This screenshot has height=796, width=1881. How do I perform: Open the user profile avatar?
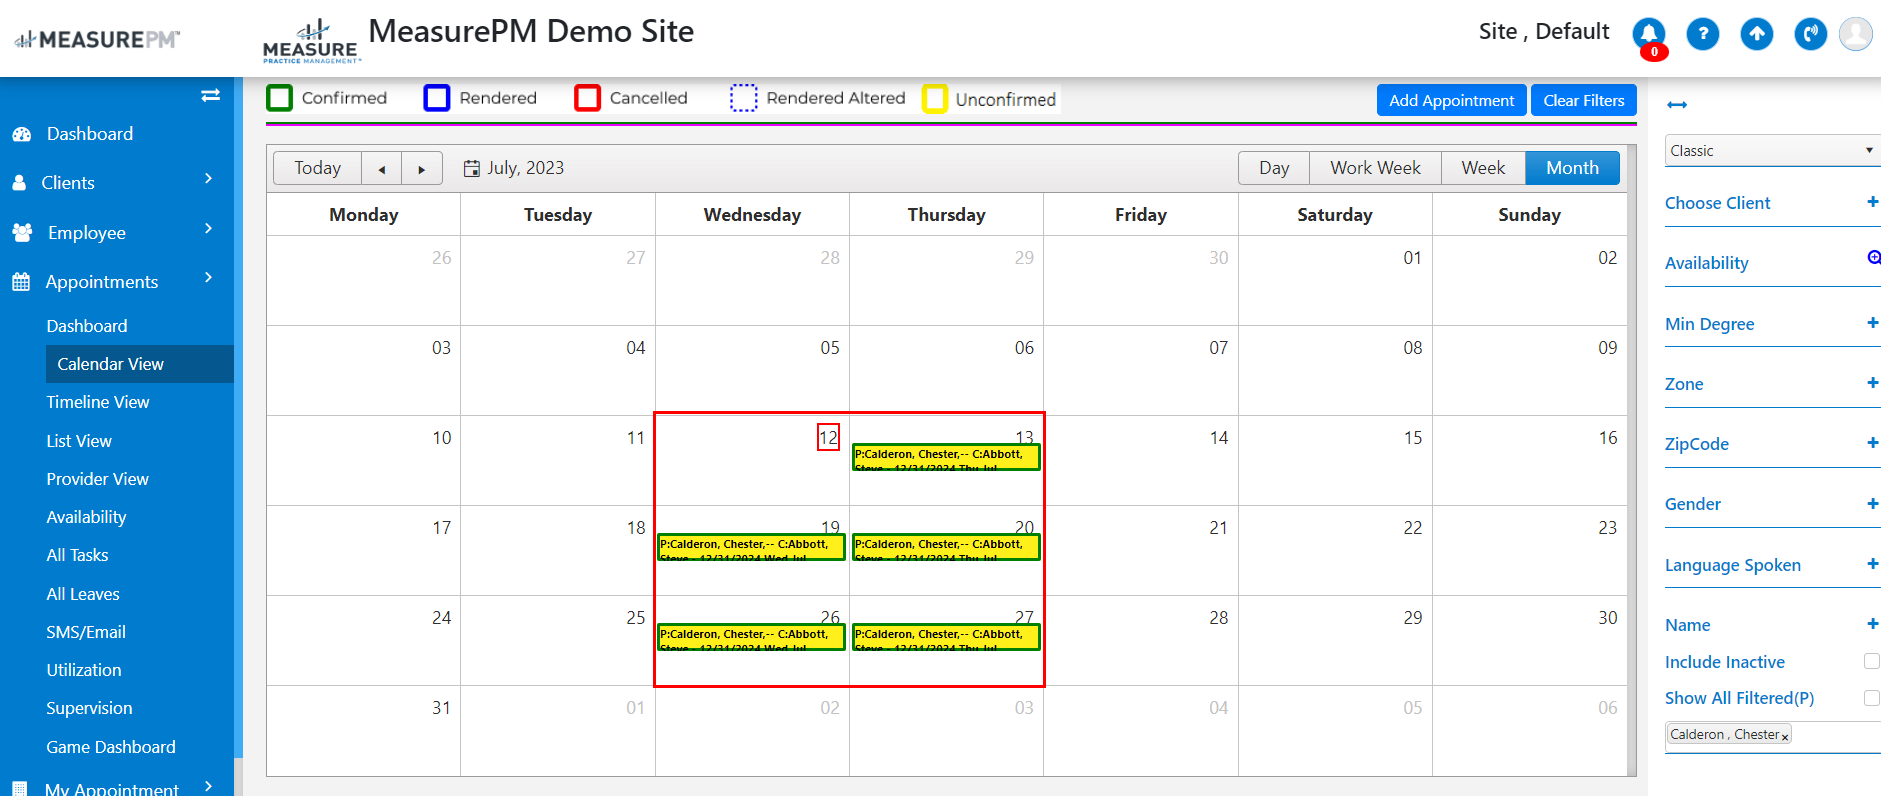(1856, 34)
